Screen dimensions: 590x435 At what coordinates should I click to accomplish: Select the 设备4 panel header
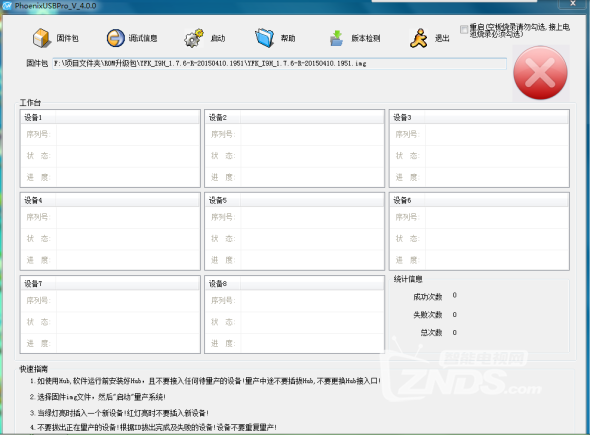coord(110,200)
